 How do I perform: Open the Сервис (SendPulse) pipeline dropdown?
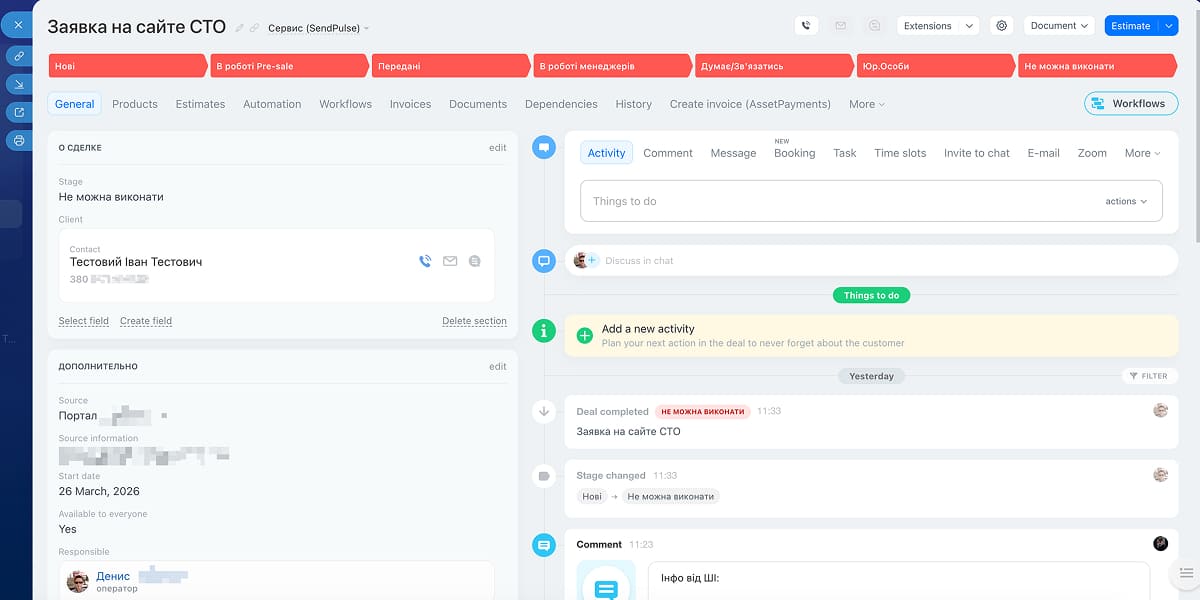(319, 28)
